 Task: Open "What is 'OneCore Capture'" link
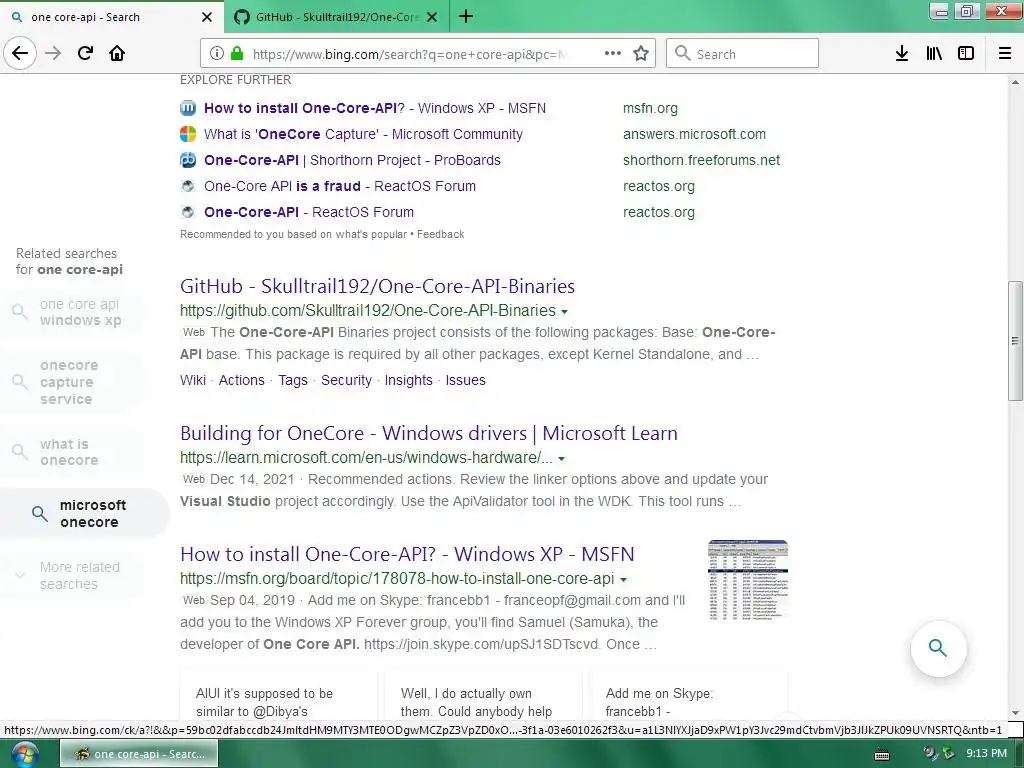(x=363, y=134)
